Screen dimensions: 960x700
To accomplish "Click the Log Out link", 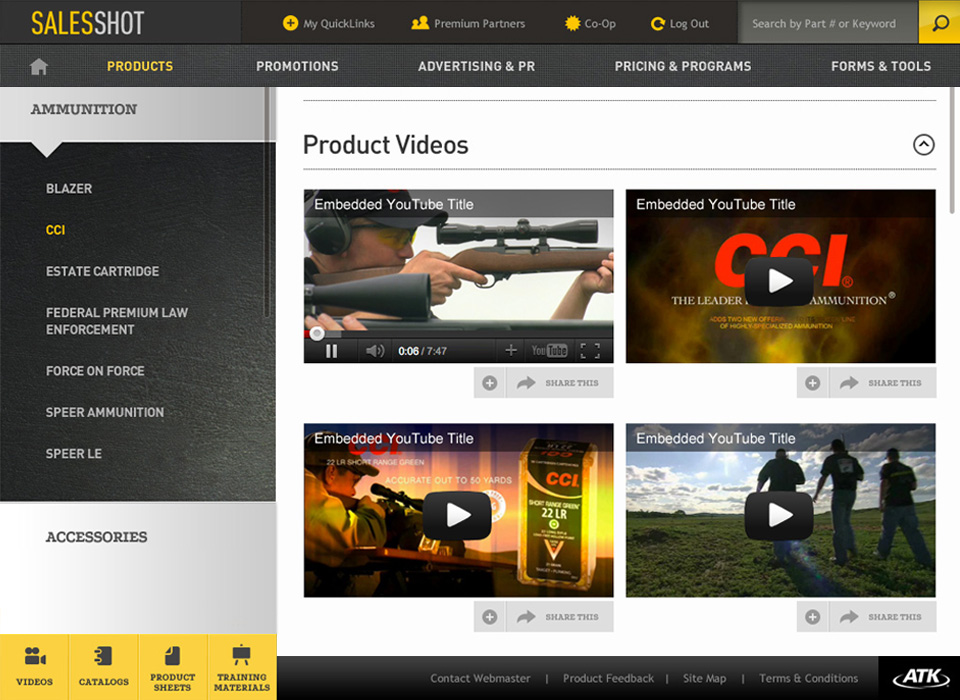I will pos(680,23).
